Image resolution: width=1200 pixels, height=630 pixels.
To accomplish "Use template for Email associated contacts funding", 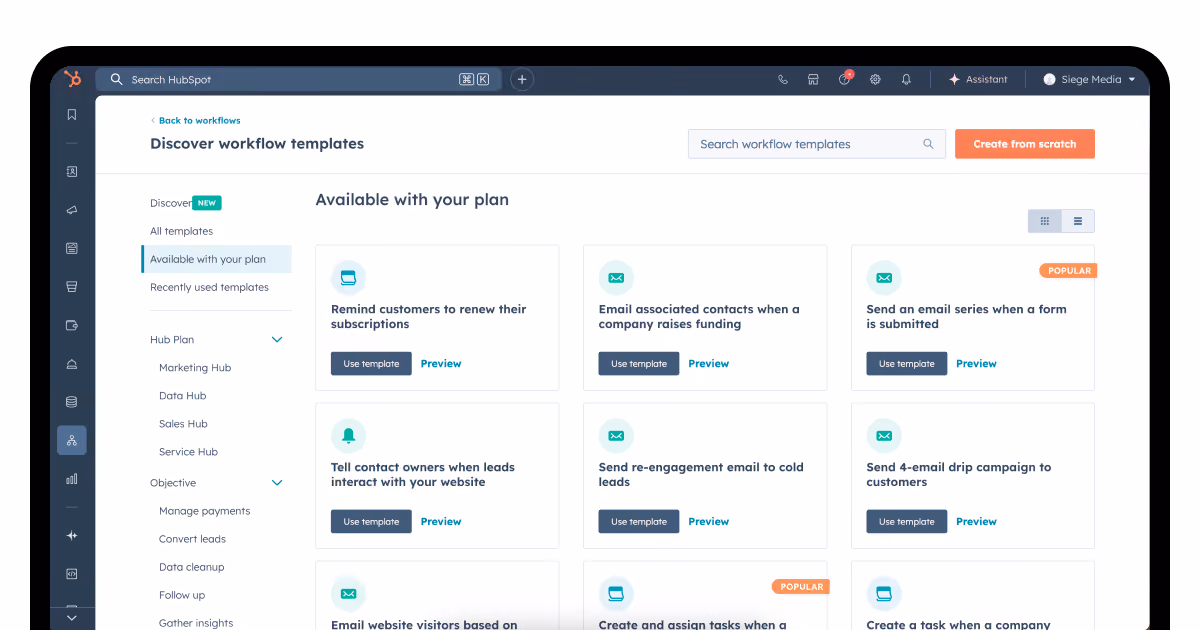I will coord(639,364).
